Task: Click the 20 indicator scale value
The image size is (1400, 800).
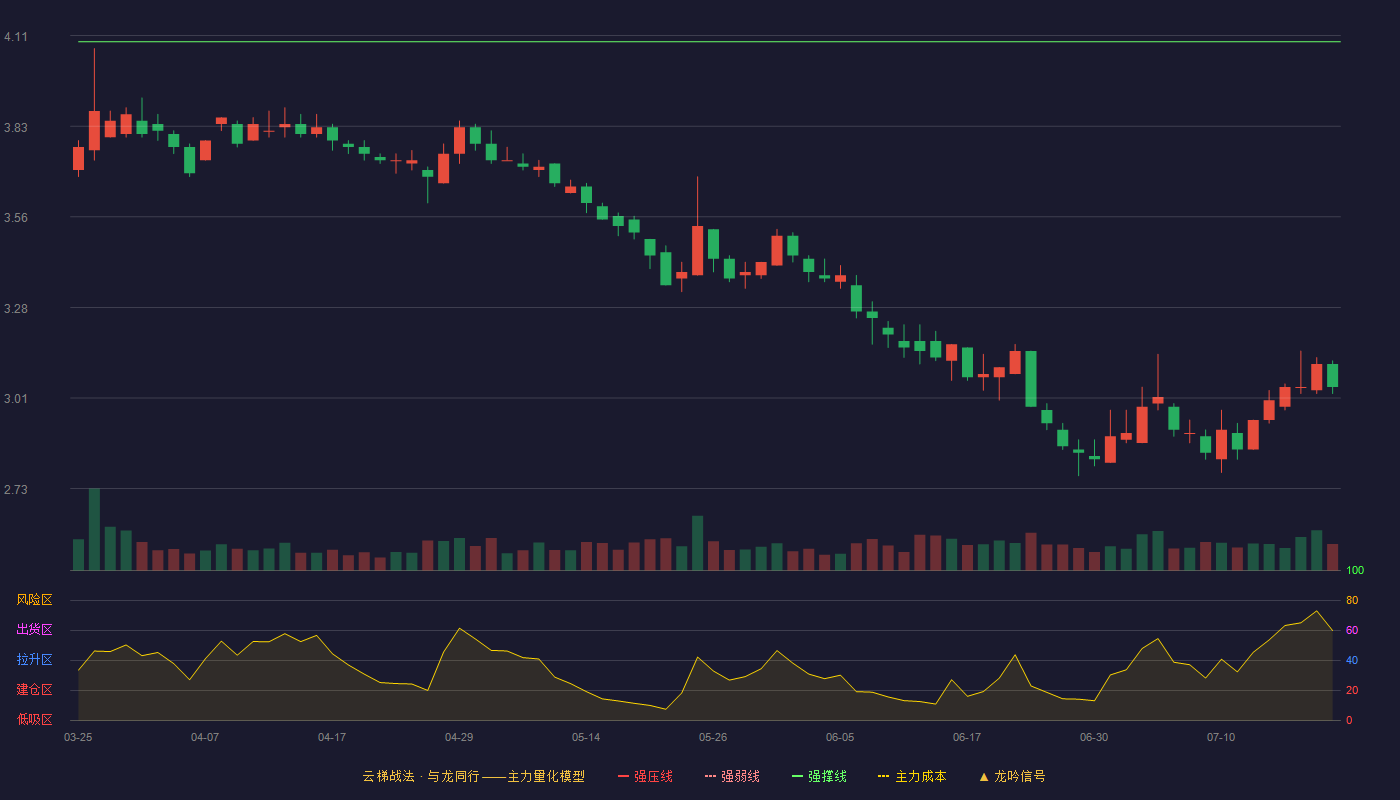Action: pos(1352,690)
